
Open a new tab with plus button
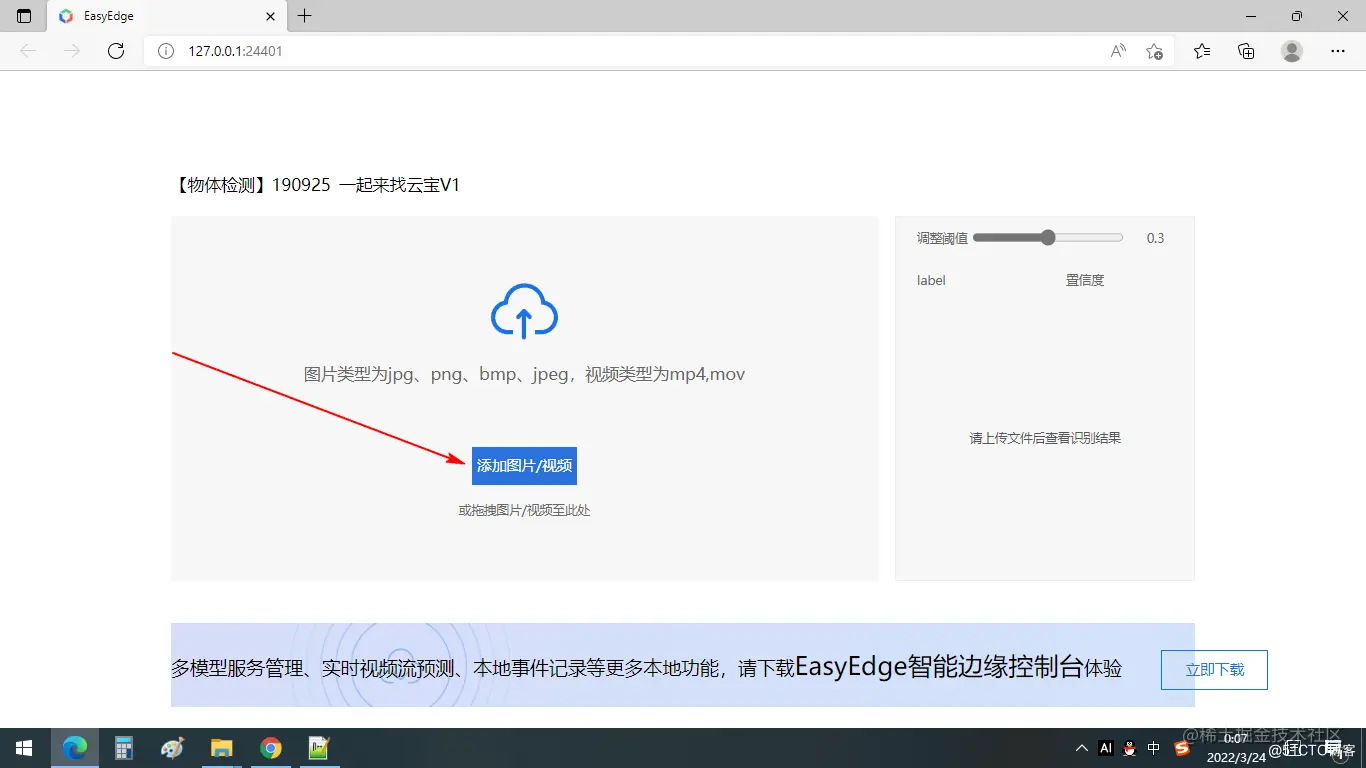point(305,16)
